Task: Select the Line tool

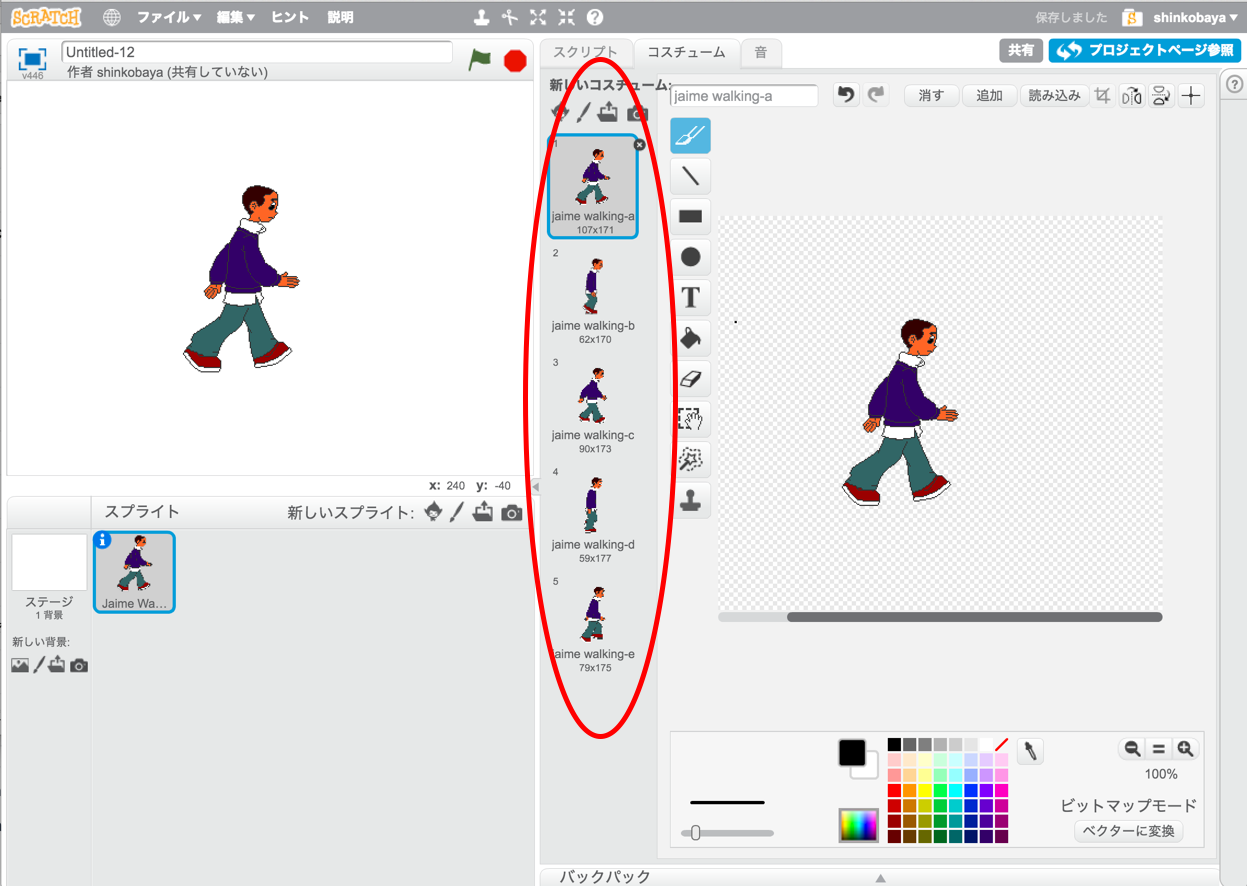Action: click(690, 176)
